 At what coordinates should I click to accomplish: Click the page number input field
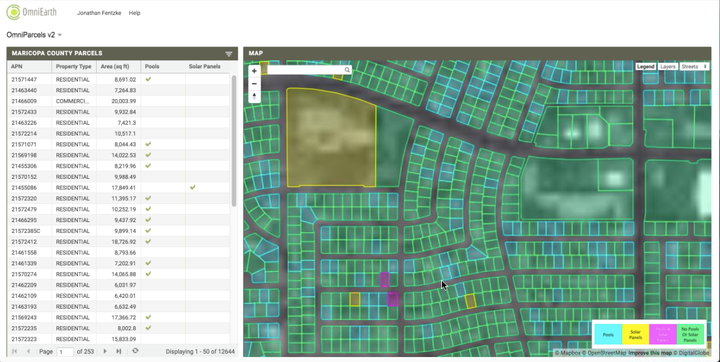65,351
